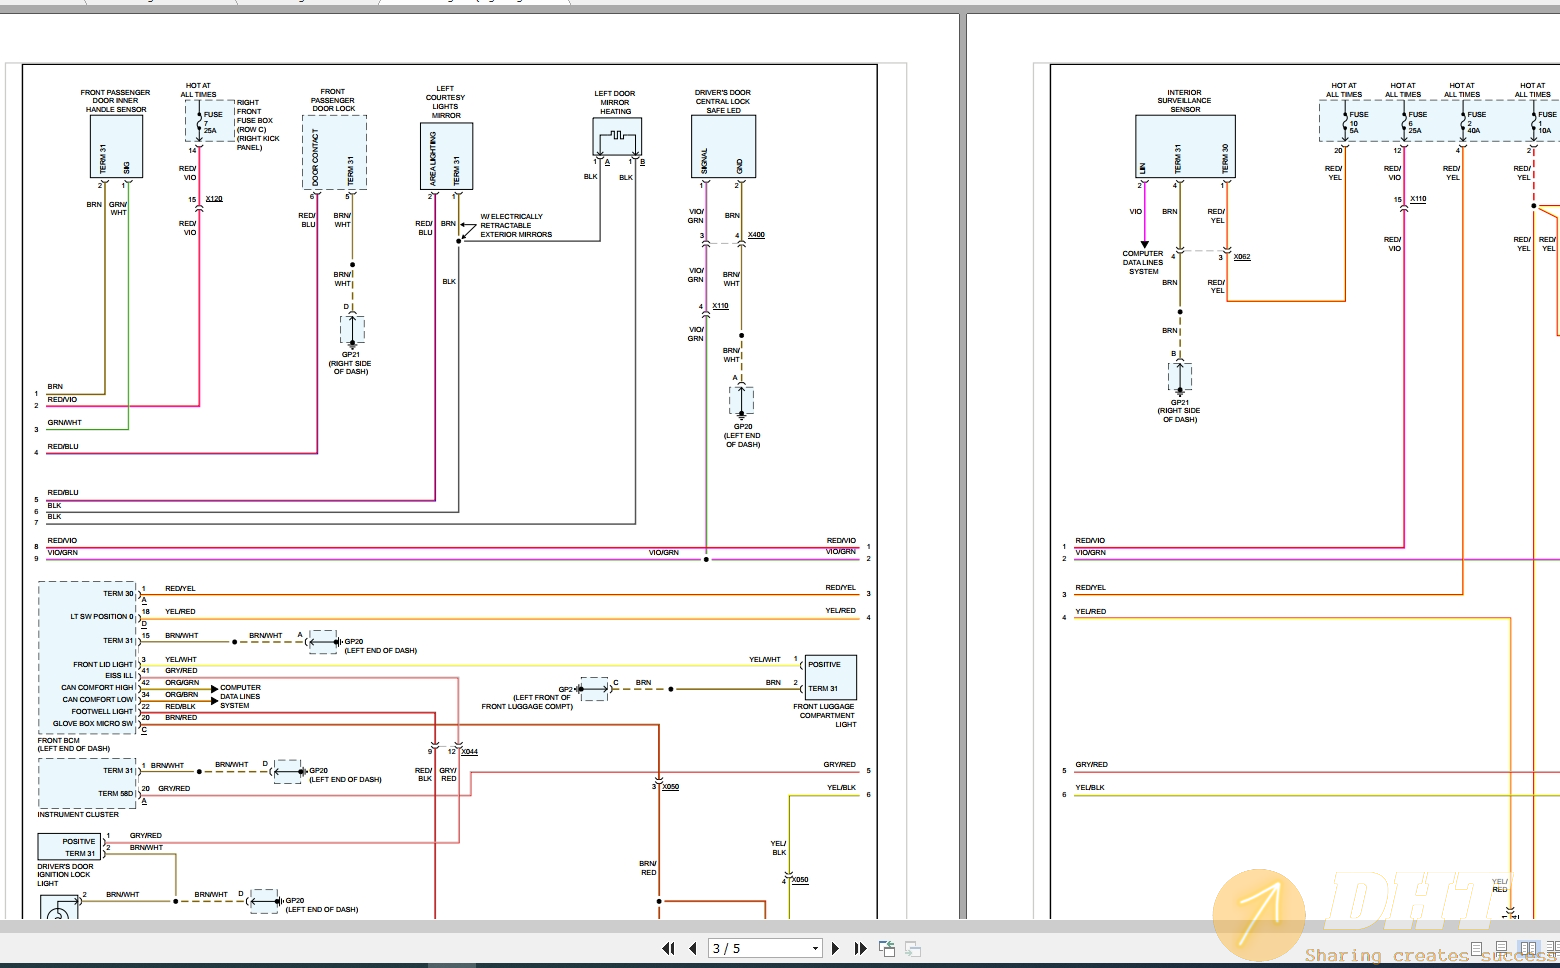
Task: Click the Front BCM (Left End of Dash) label
Action: 74,745
